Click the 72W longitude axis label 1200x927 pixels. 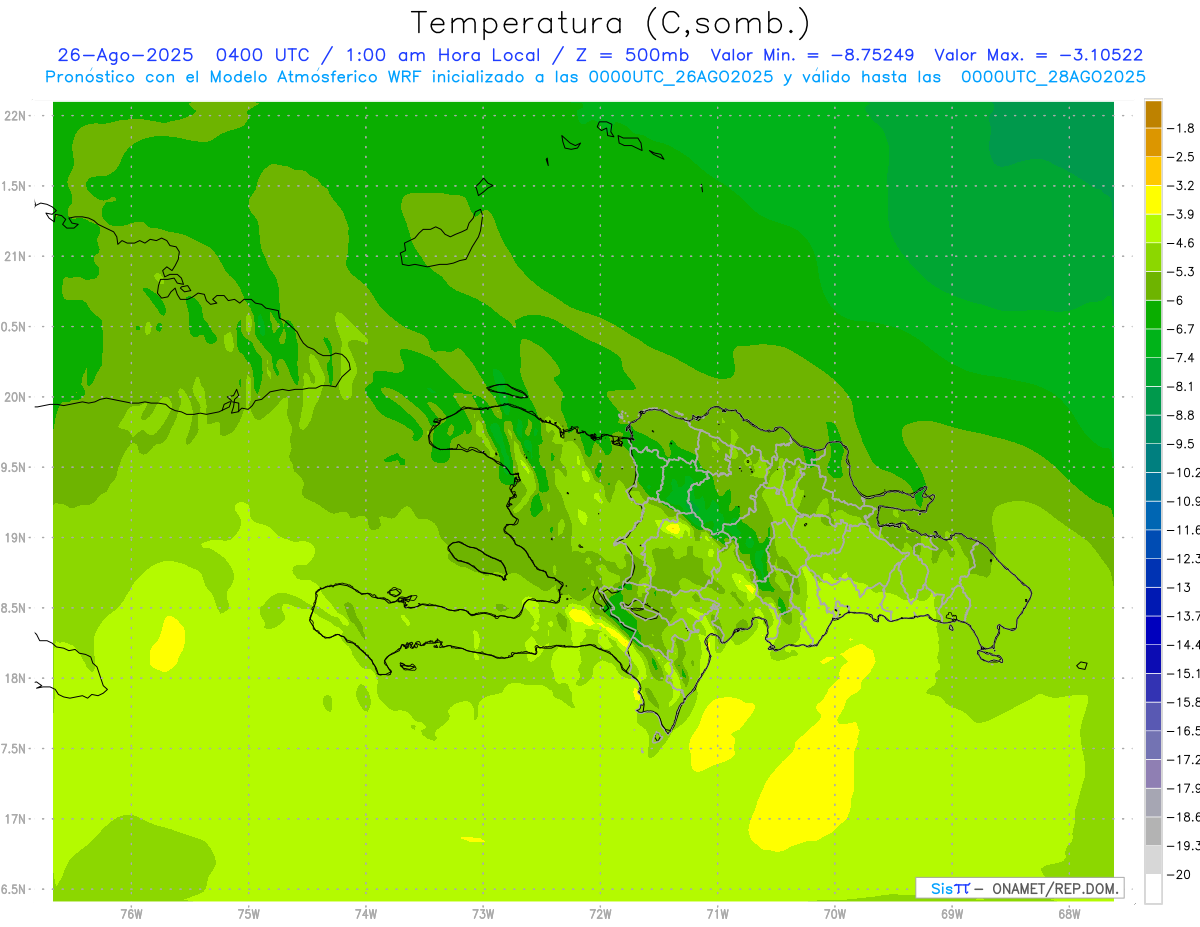600,914
